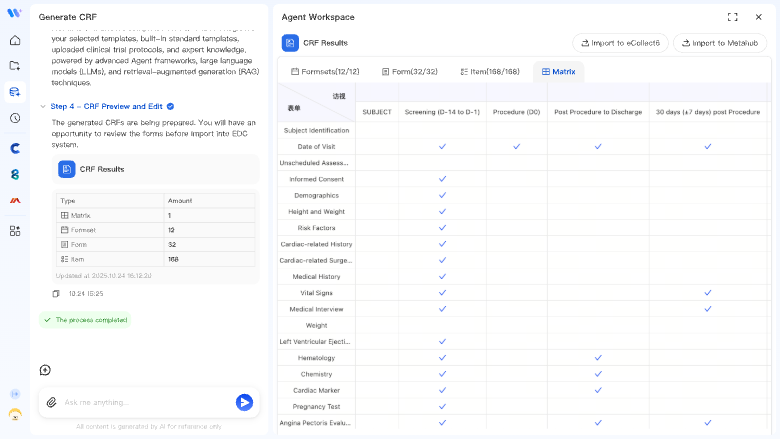Click Import to eCollect5 button
Image resolution: width=780 pixels, height=439 pixels.
click(620, 43)
